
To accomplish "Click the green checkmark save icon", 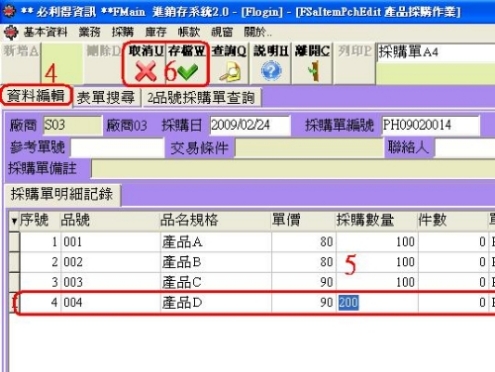I will pos(188,71).
